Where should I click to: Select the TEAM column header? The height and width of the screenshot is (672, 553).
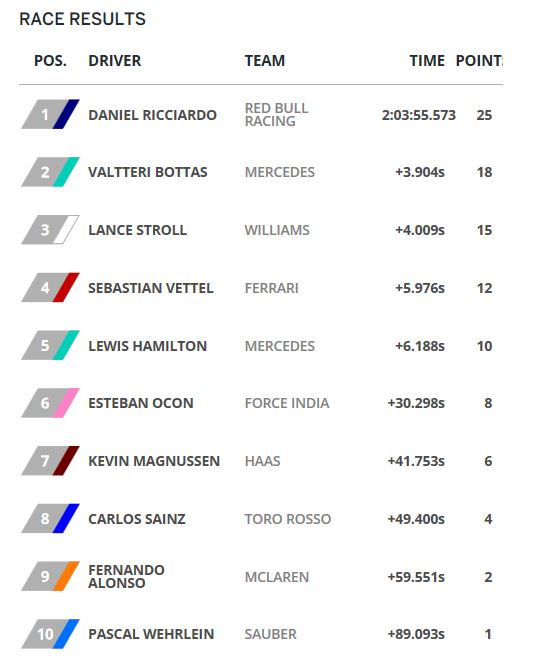[x=264, y=61]
